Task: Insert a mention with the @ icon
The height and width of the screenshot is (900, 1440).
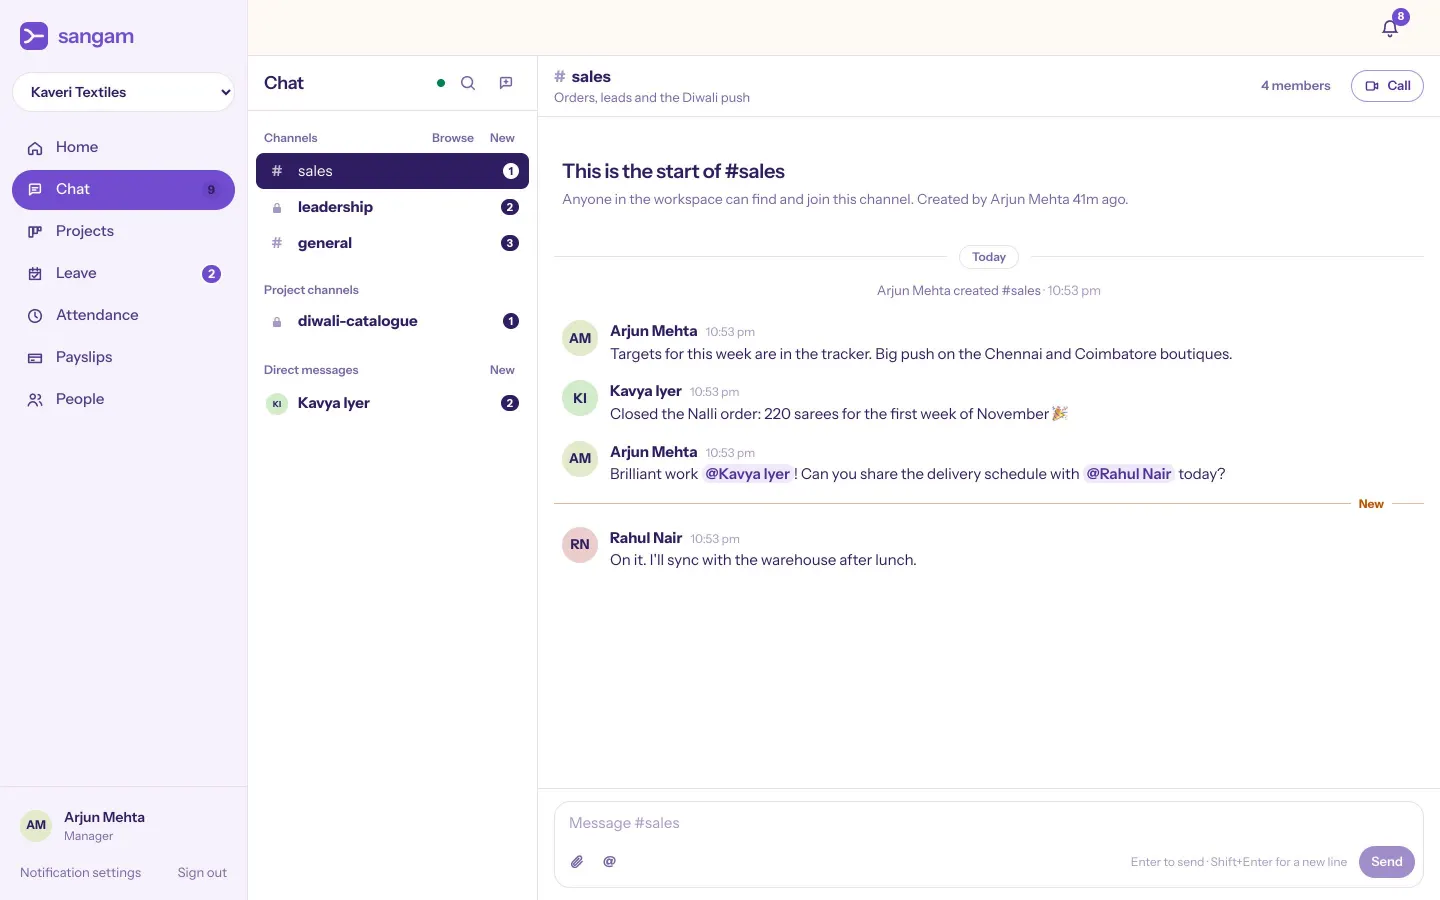Action: point(609,862)
